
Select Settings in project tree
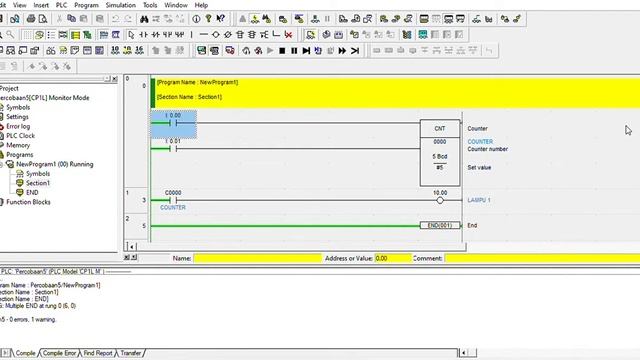[x=17, y=117]
